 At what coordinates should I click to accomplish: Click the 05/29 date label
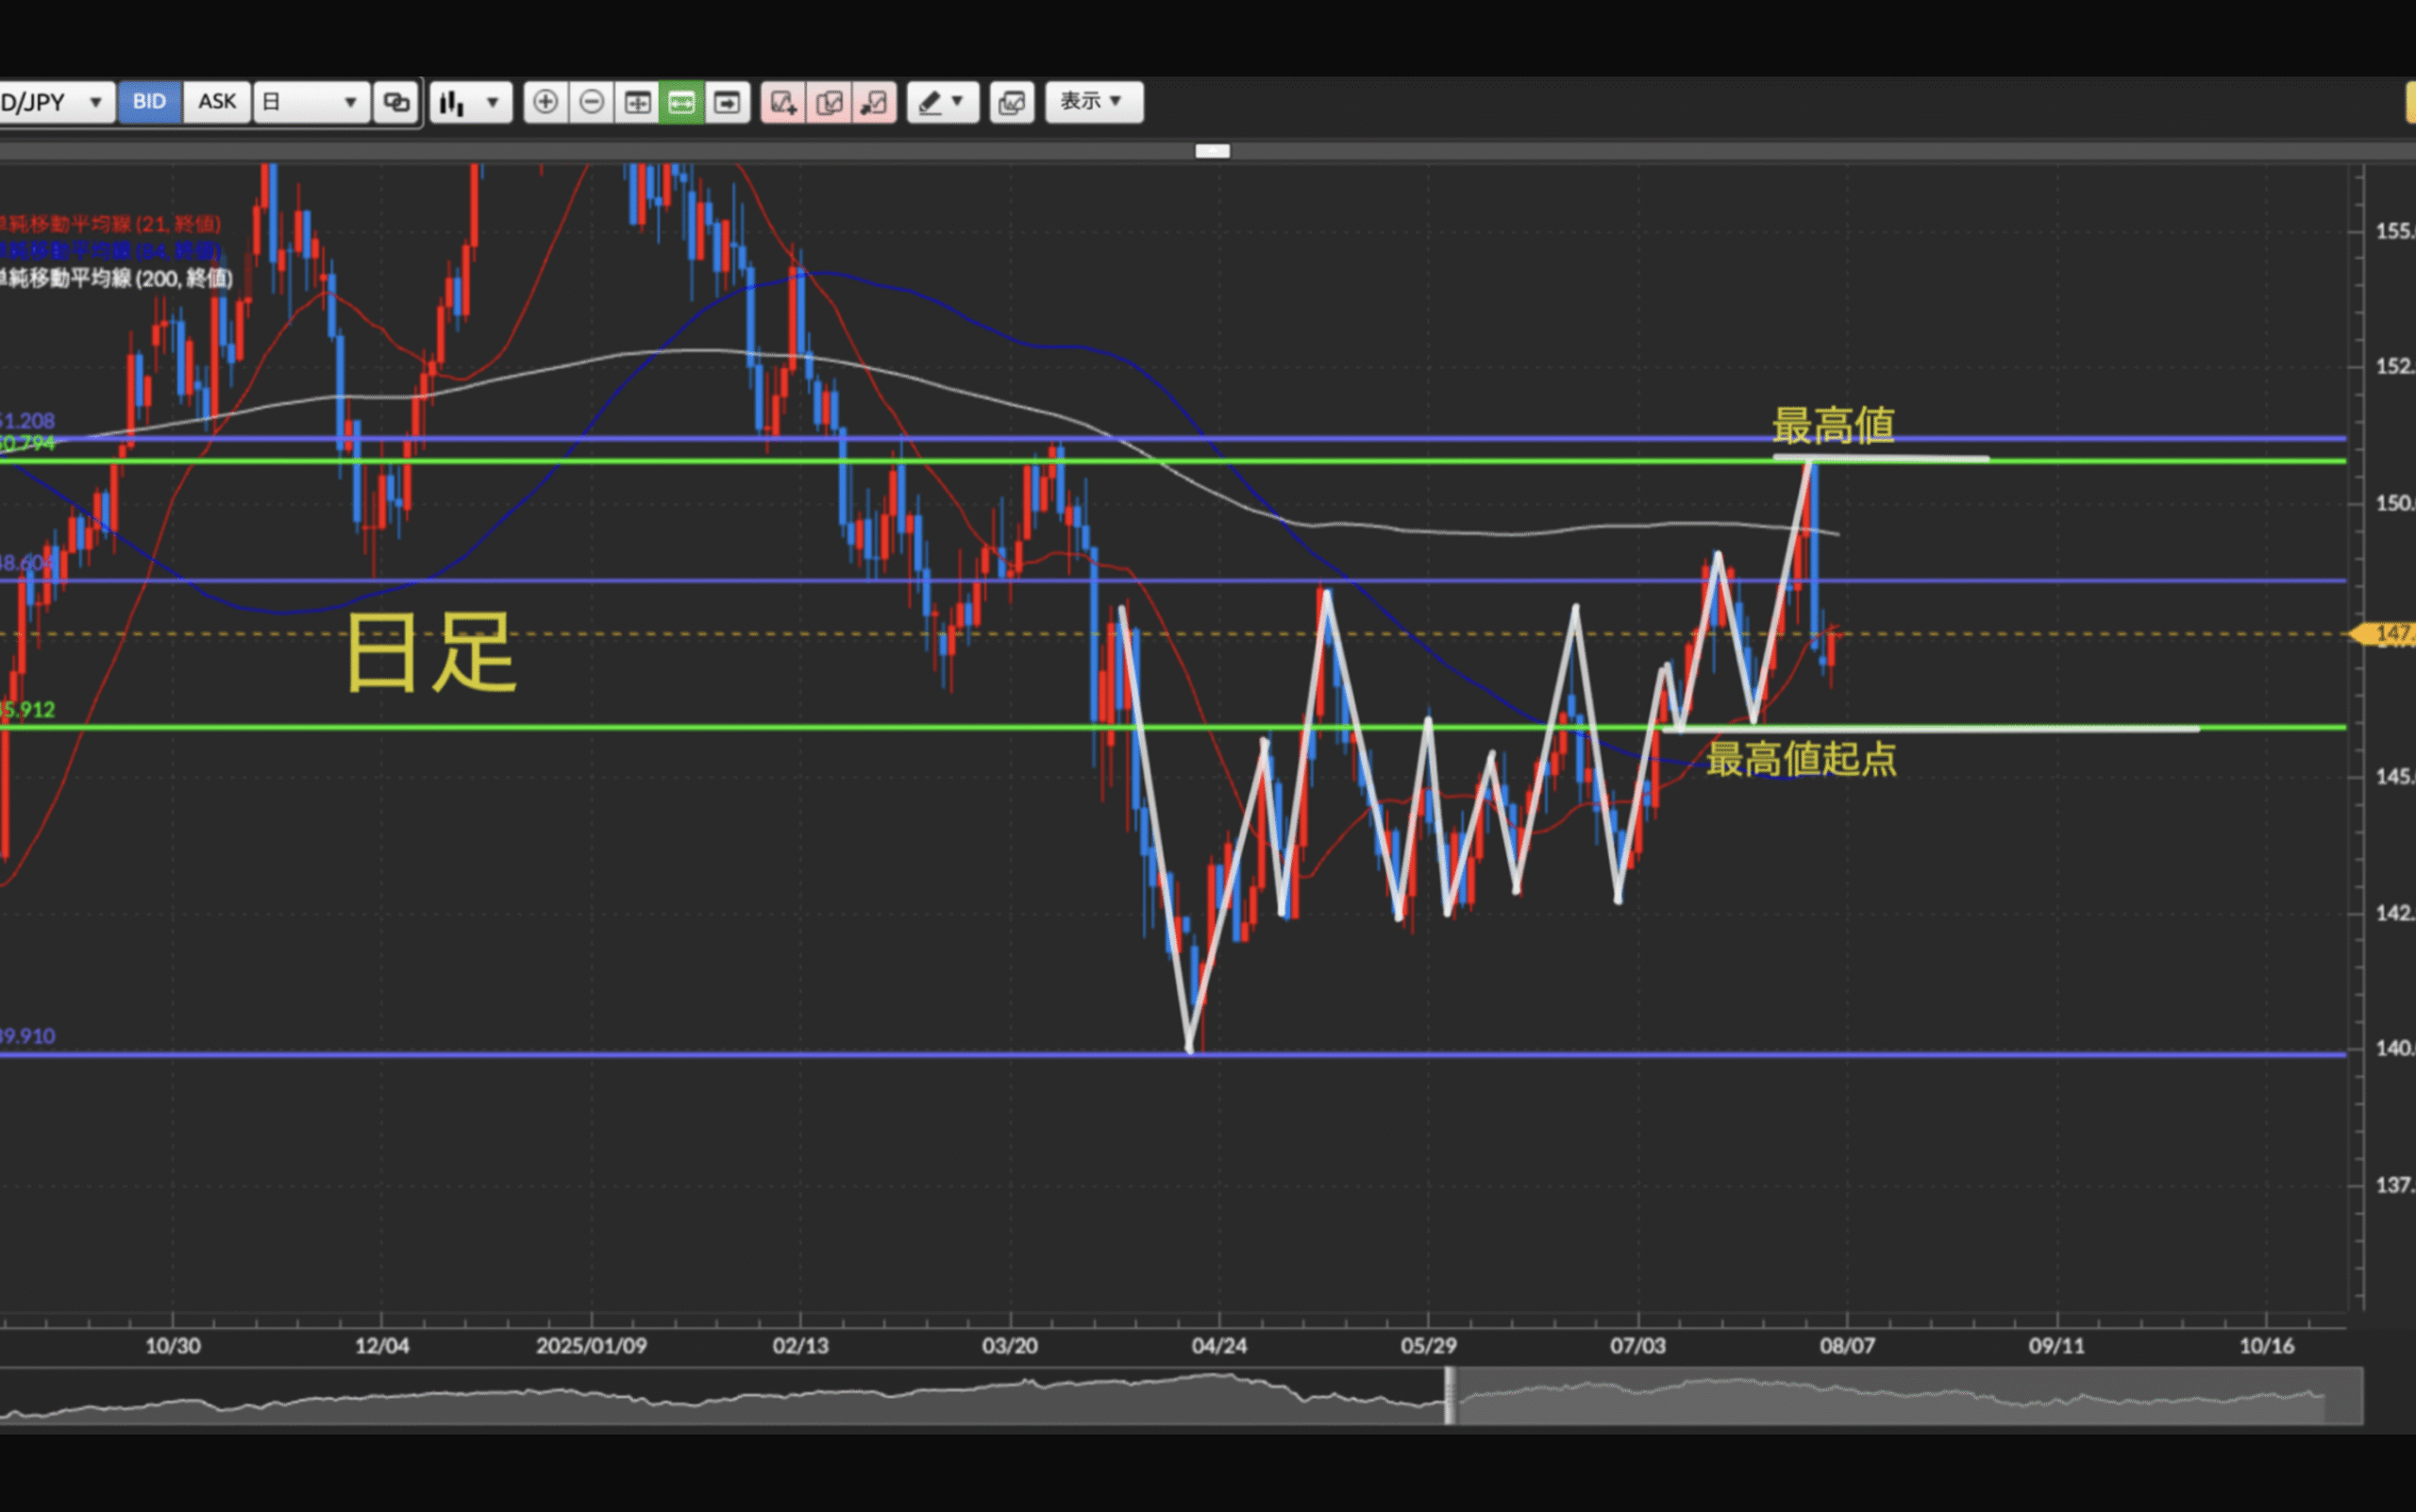1428,1345
